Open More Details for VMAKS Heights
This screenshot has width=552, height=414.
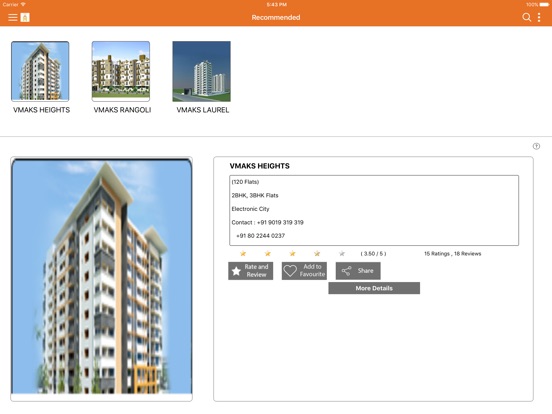pyautogui.click(x=374, y=288)
